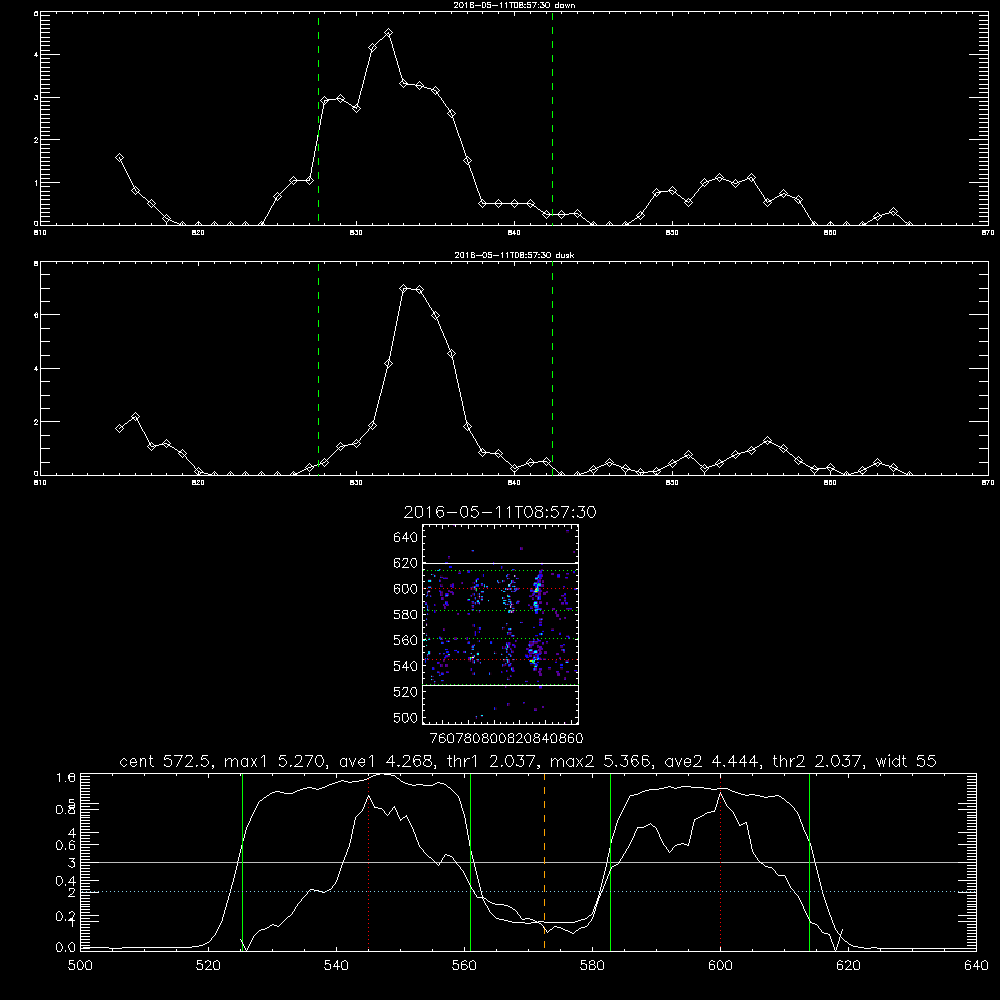Click bottom plot x-axis label '580'

[x=592, y=966]
